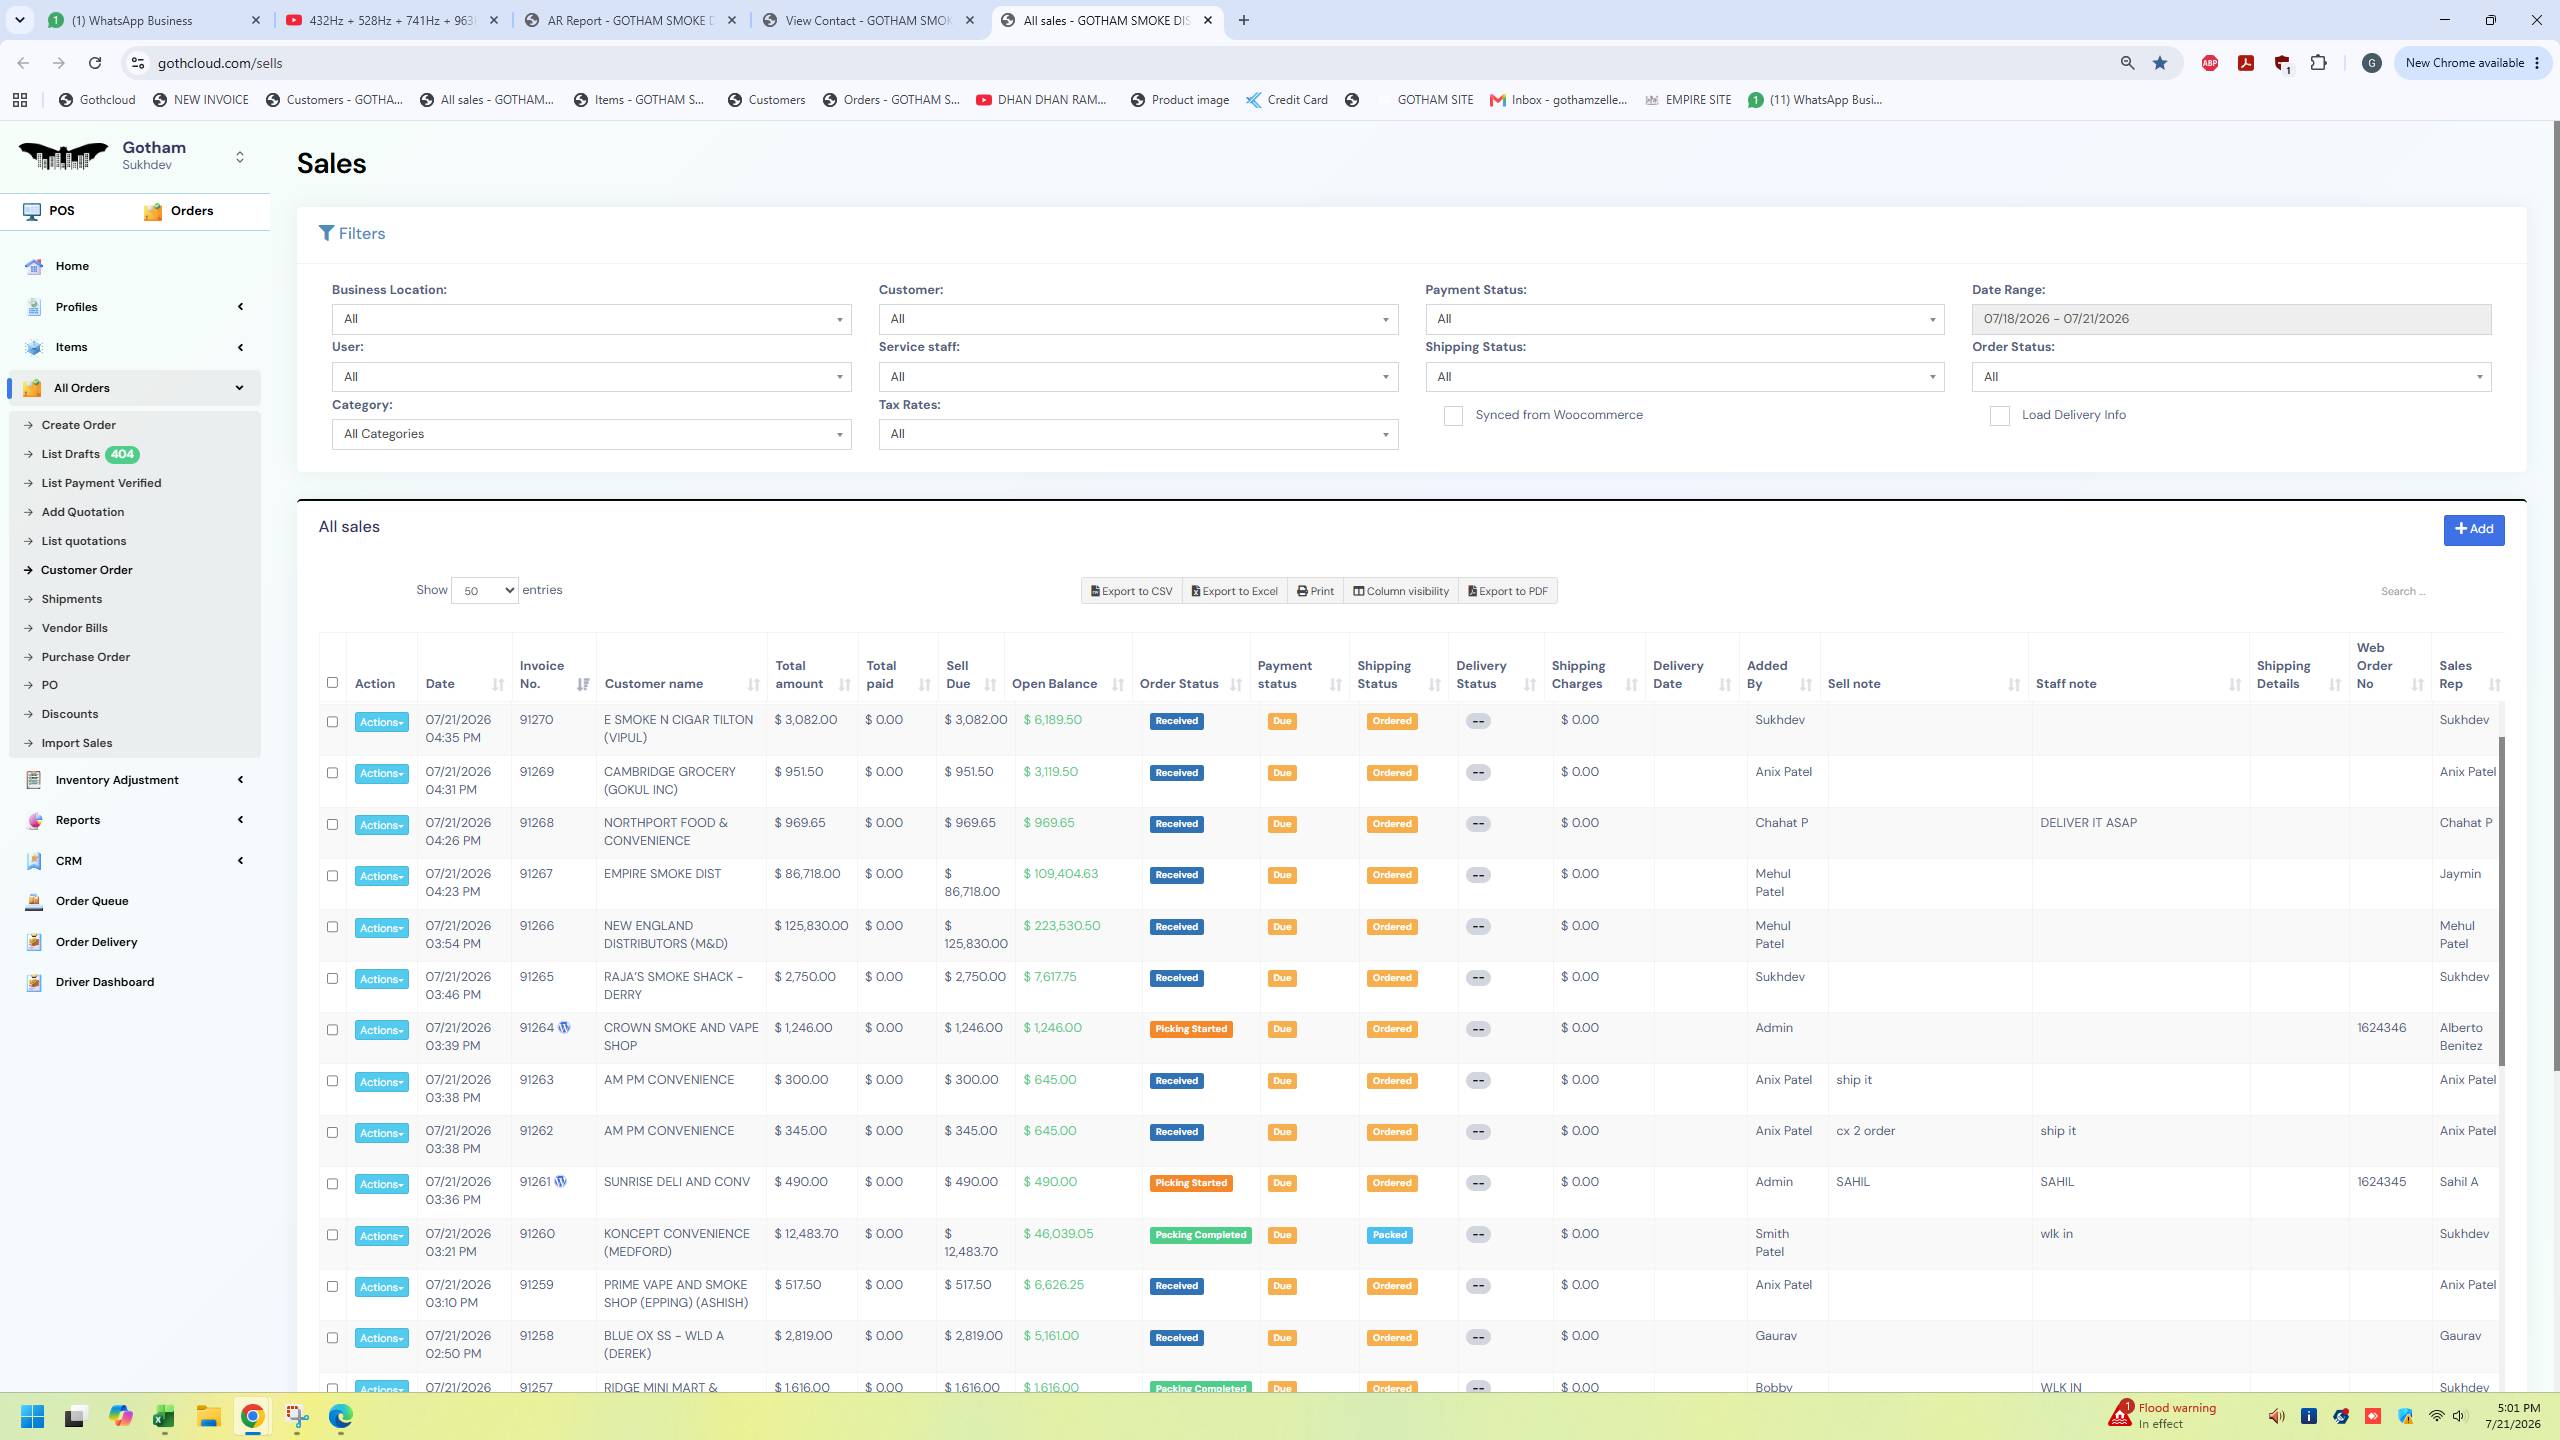Click the blue Add button
Screen dimensions: 2560x1440
2473,529
